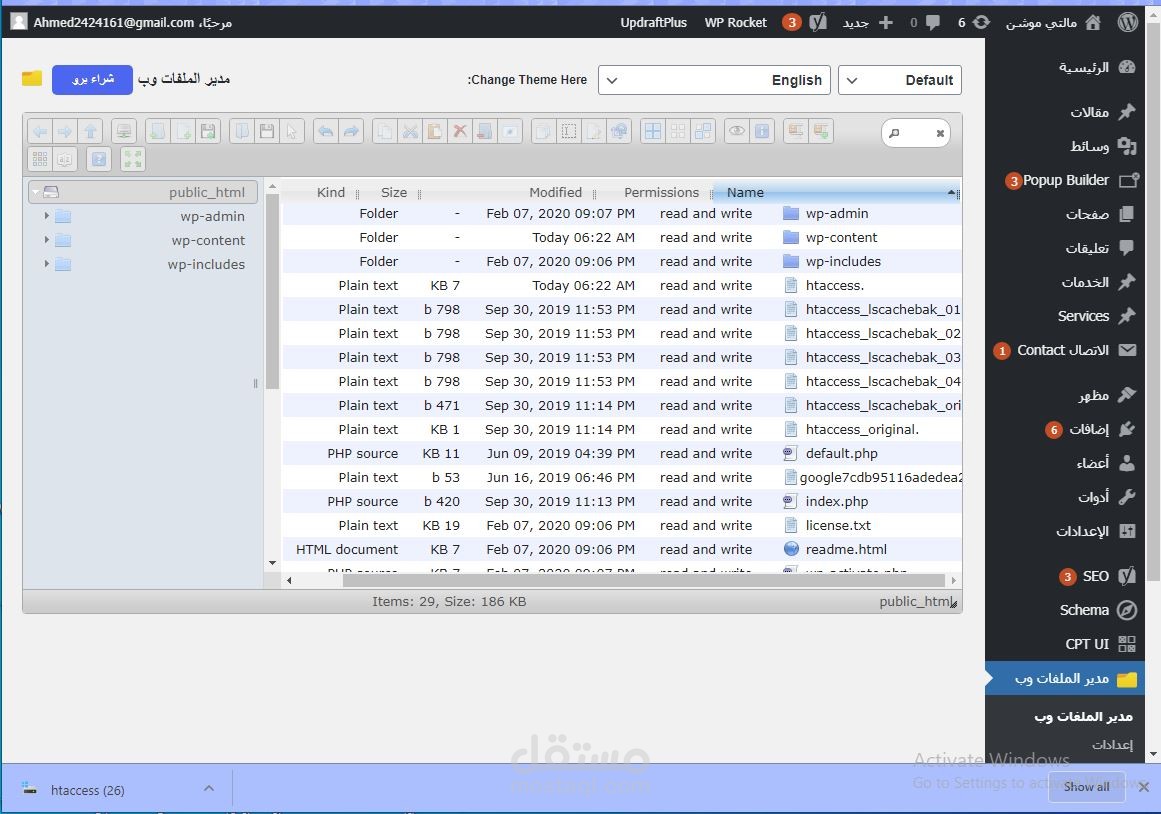Click inside the file search field
This screenshot has height=814, width=1161.
click(x=916, y=133)
